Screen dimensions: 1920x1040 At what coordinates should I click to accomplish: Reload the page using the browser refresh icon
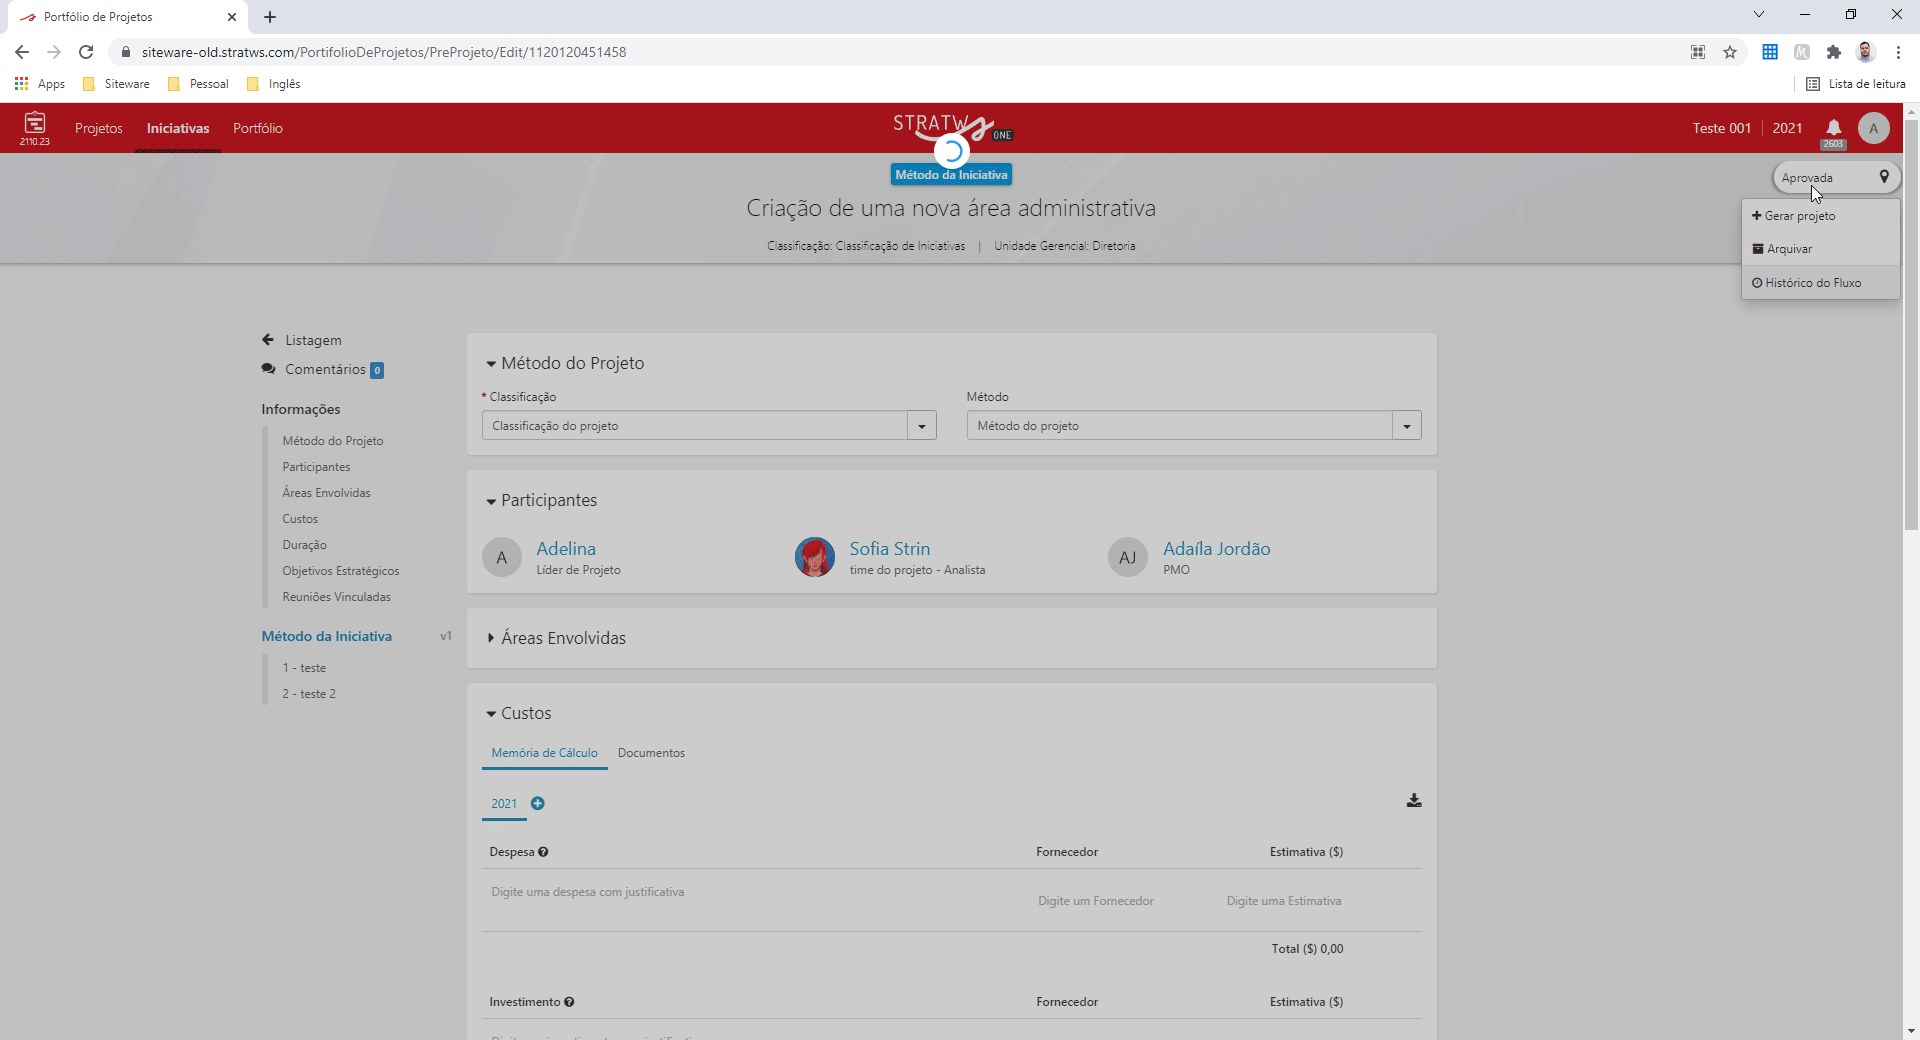click(x=86, y=52)
